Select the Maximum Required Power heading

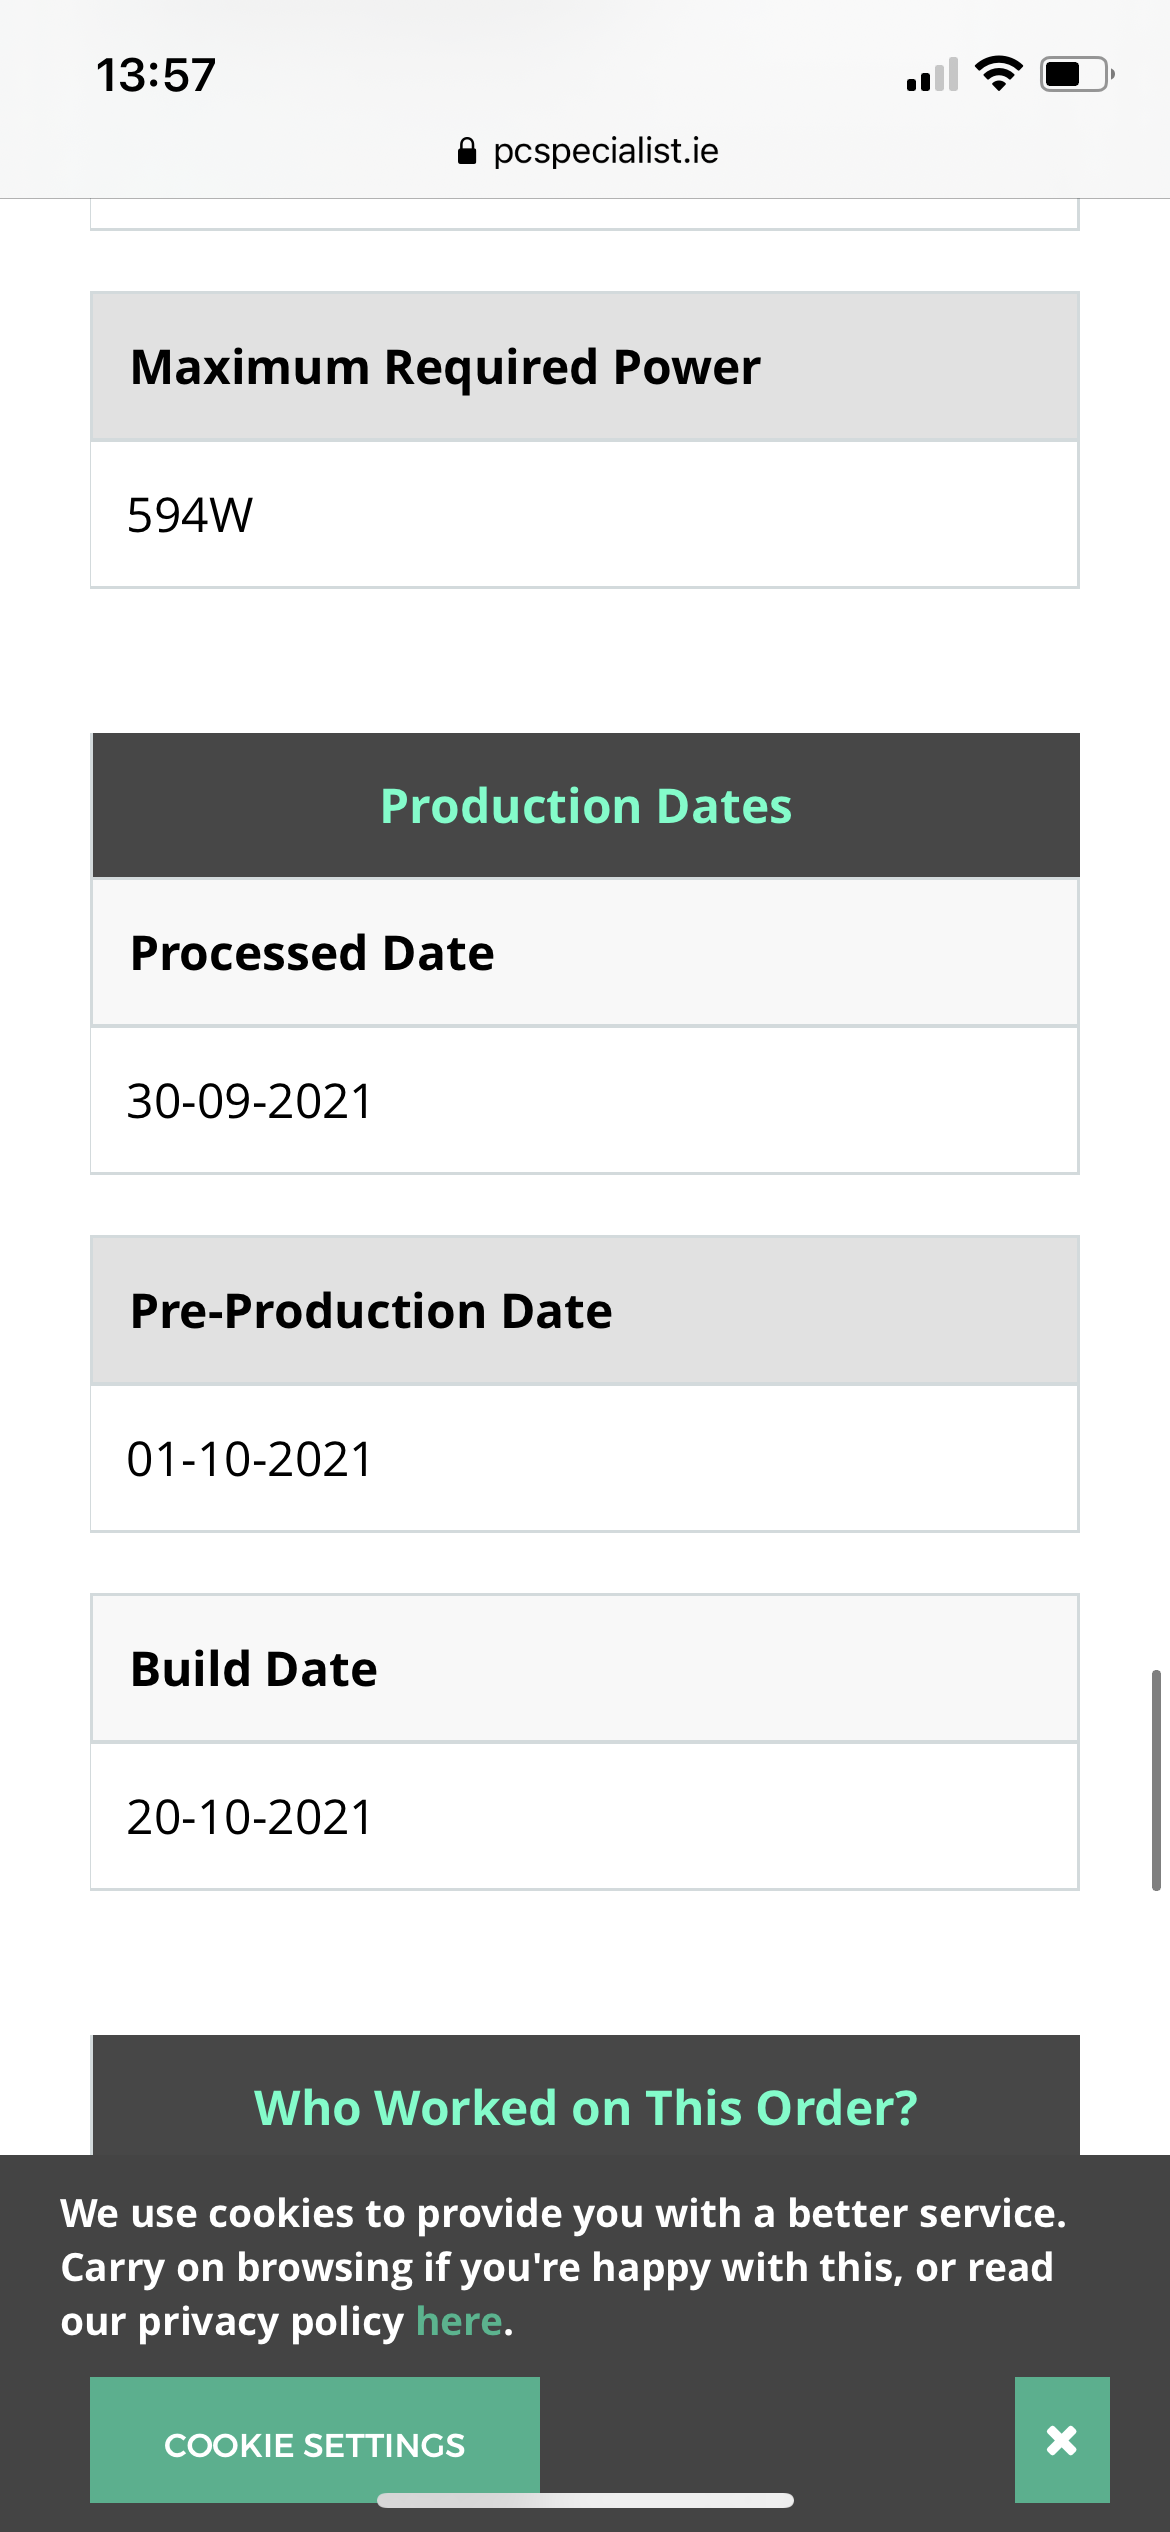point(445,367)
